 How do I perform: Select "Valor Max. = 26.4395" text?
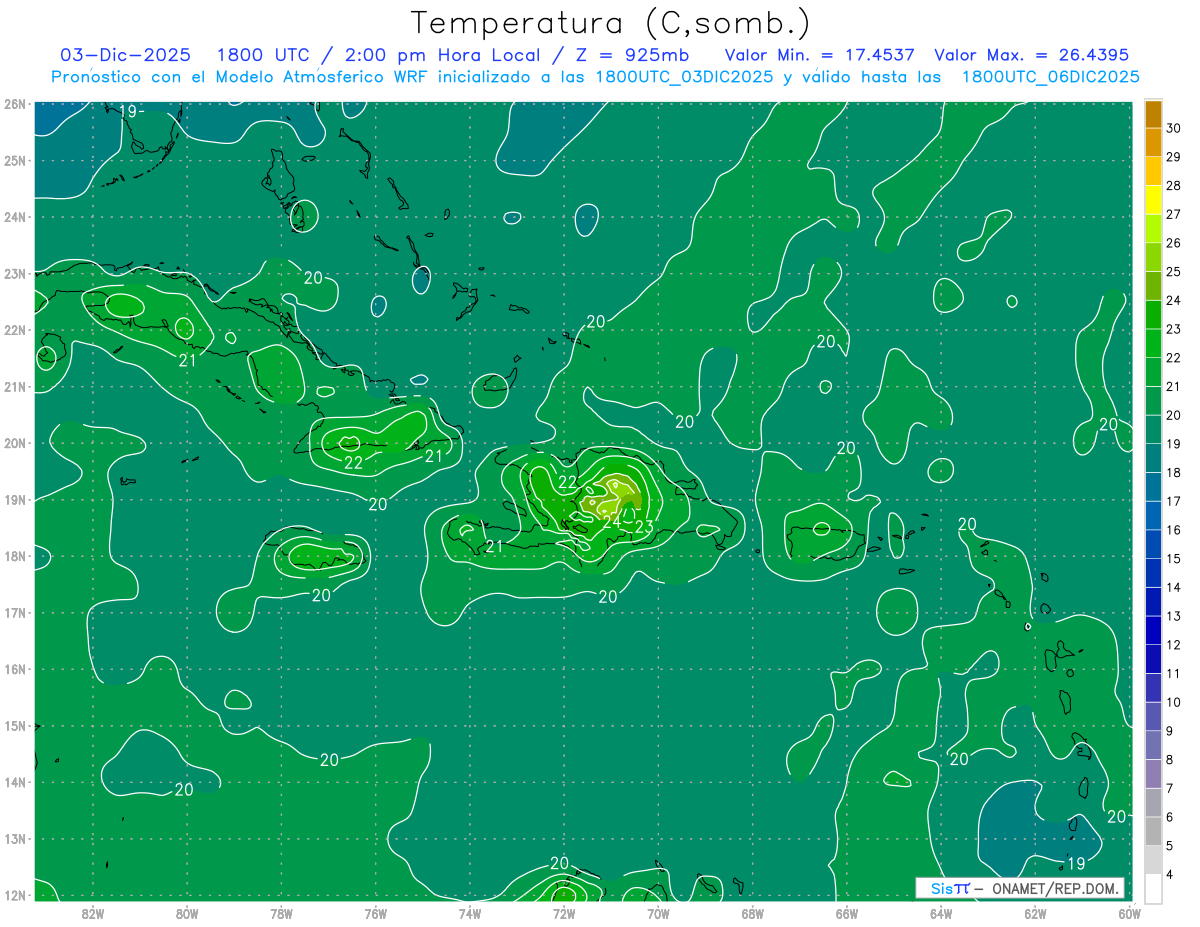[1031, 55]
